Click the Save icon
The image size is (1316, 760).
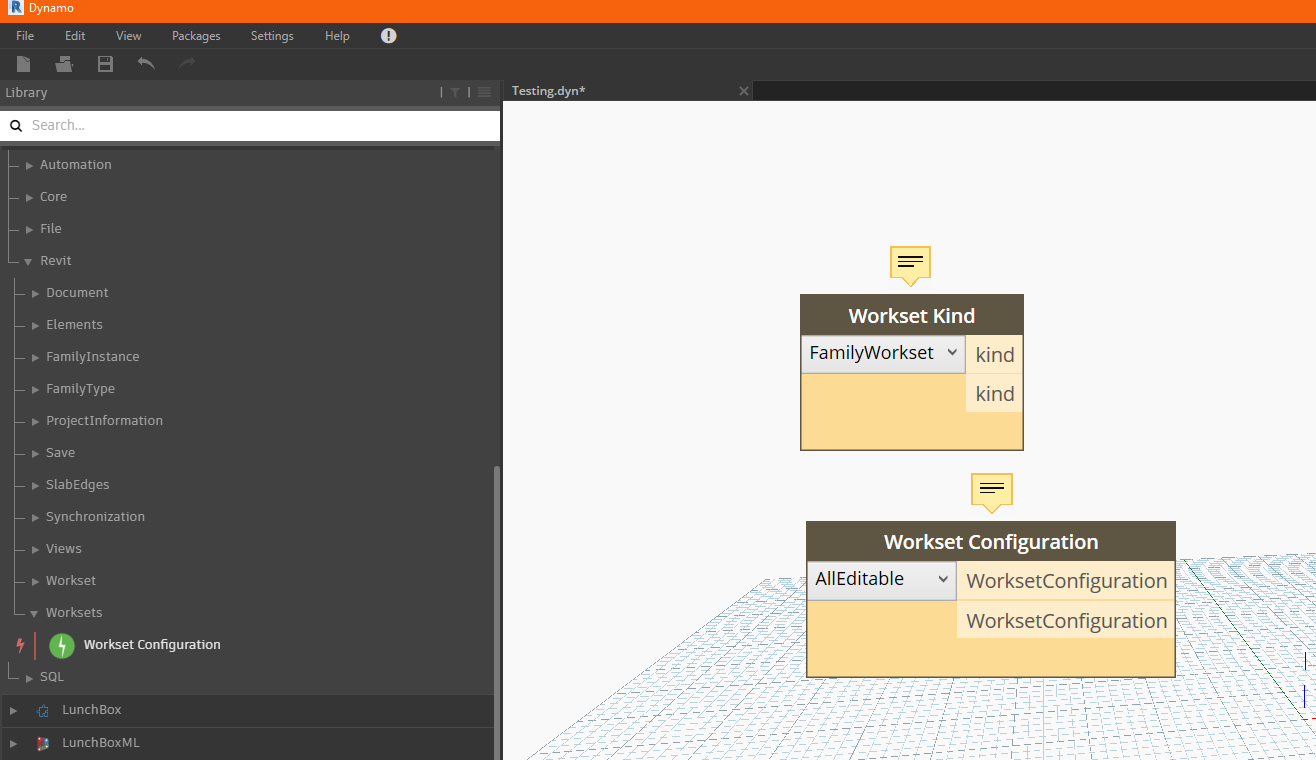(104, 63)
